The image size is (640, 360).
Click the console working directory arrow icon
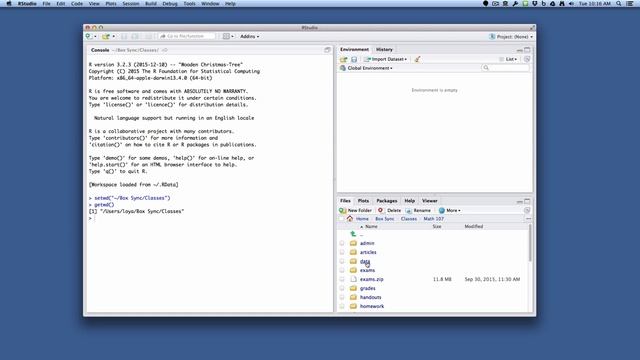coord(164,50)
